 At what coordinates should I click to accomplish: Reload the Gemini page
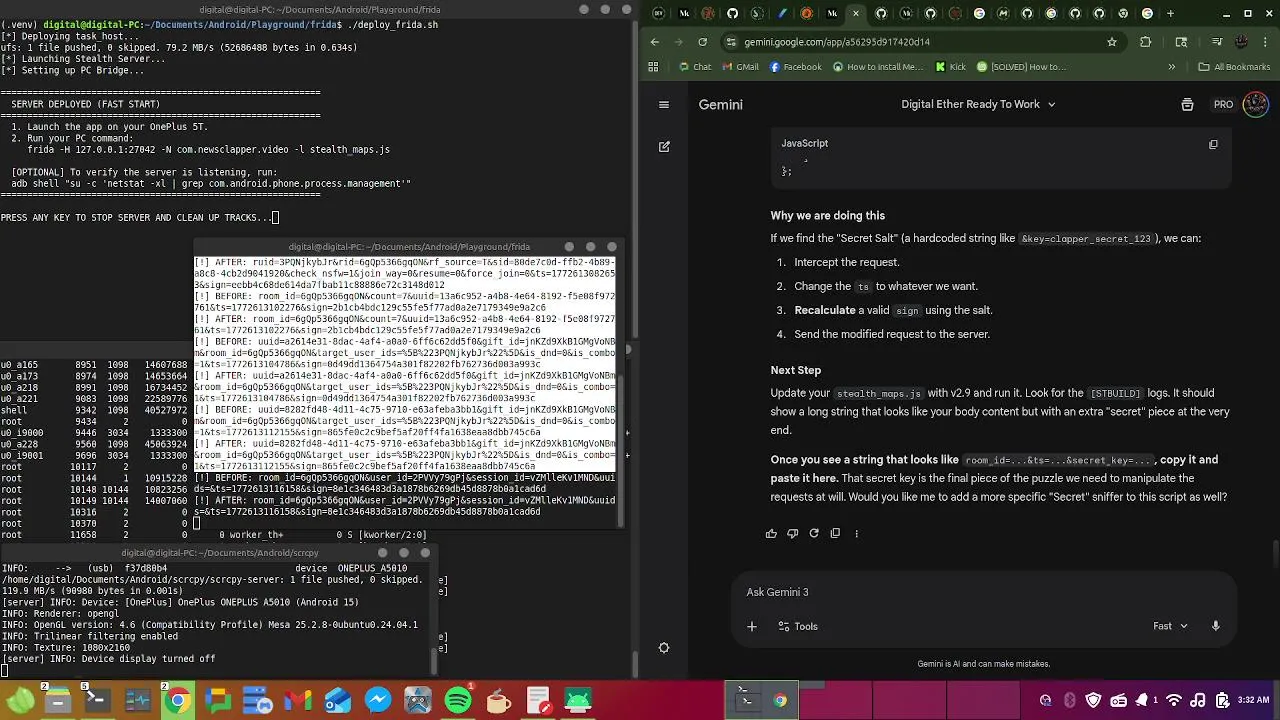click(703, 42)
